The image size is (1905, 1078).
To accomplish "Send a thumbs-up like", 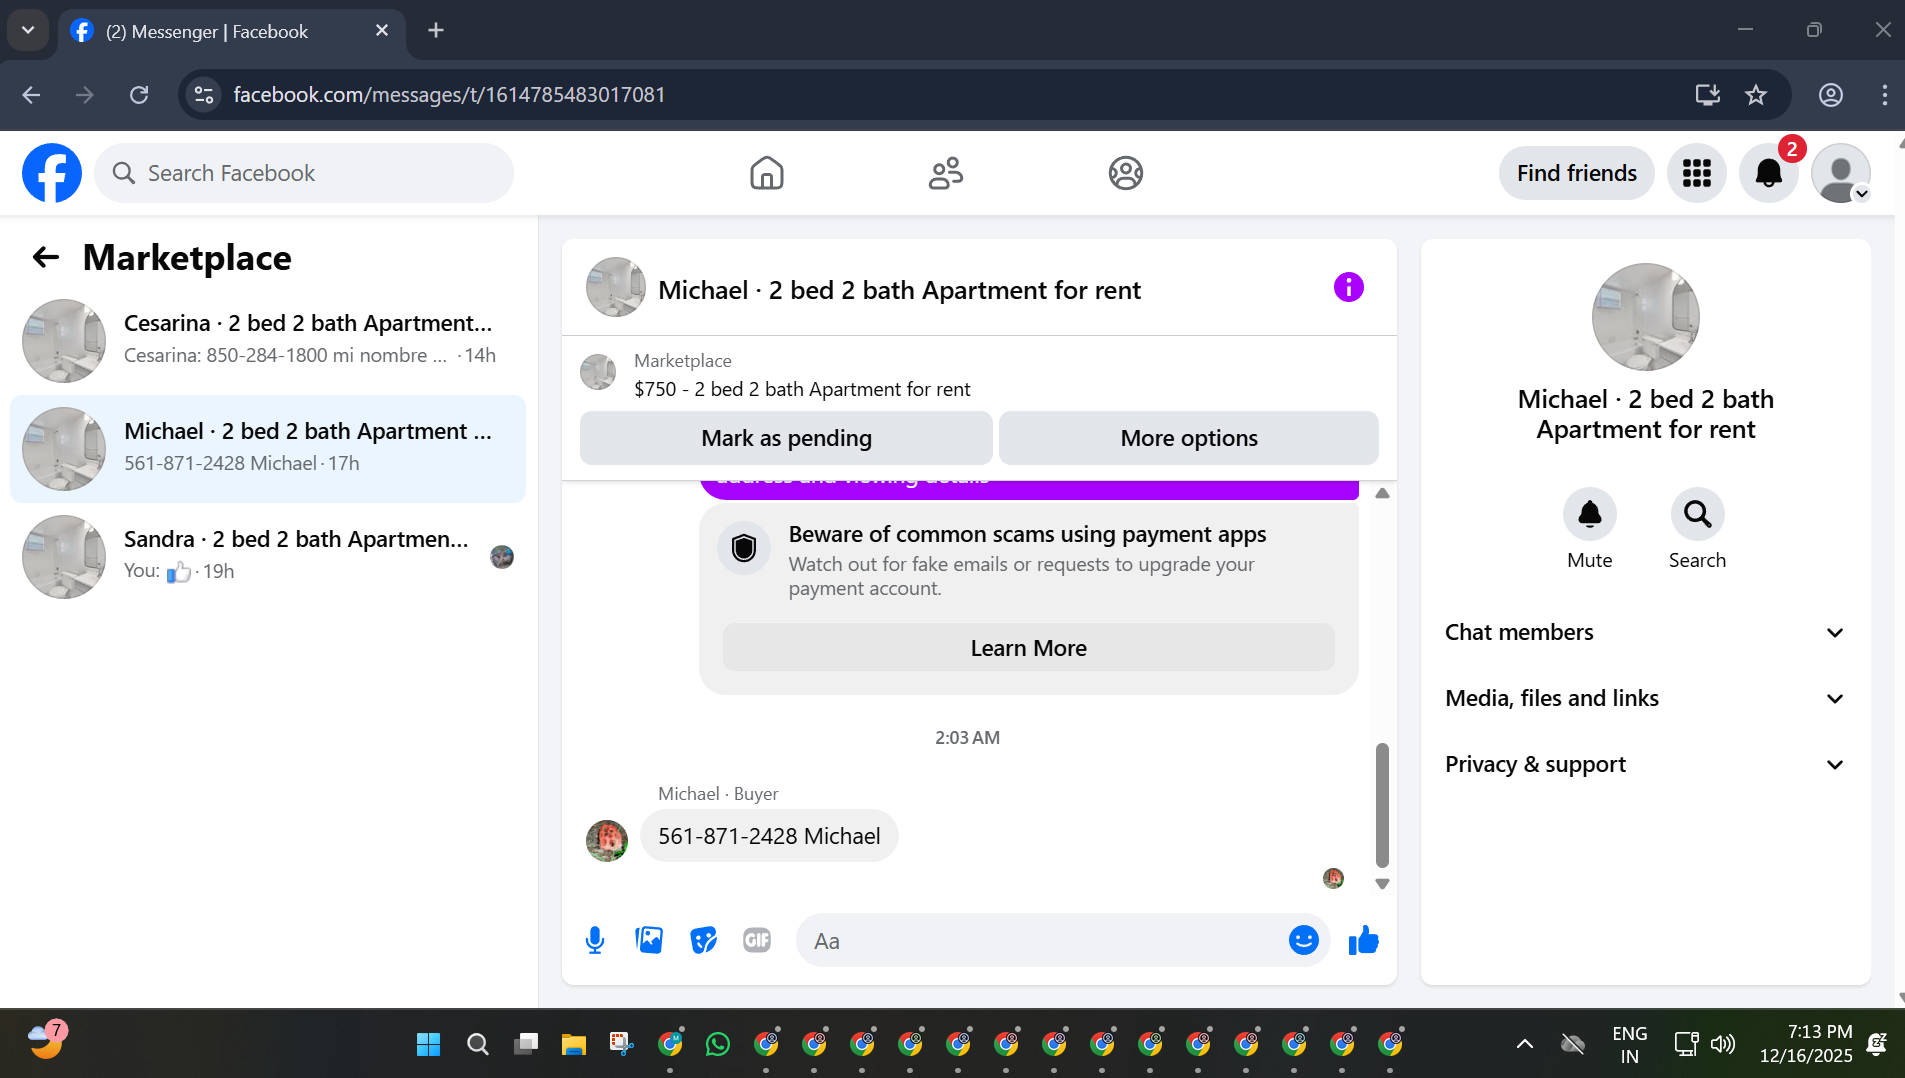I will pos(1364,940).
